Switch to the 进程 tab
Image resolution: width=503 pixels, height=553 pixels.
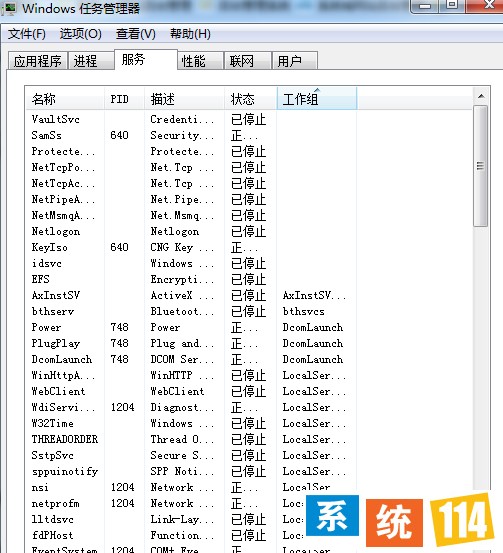(x=91, y=61)
